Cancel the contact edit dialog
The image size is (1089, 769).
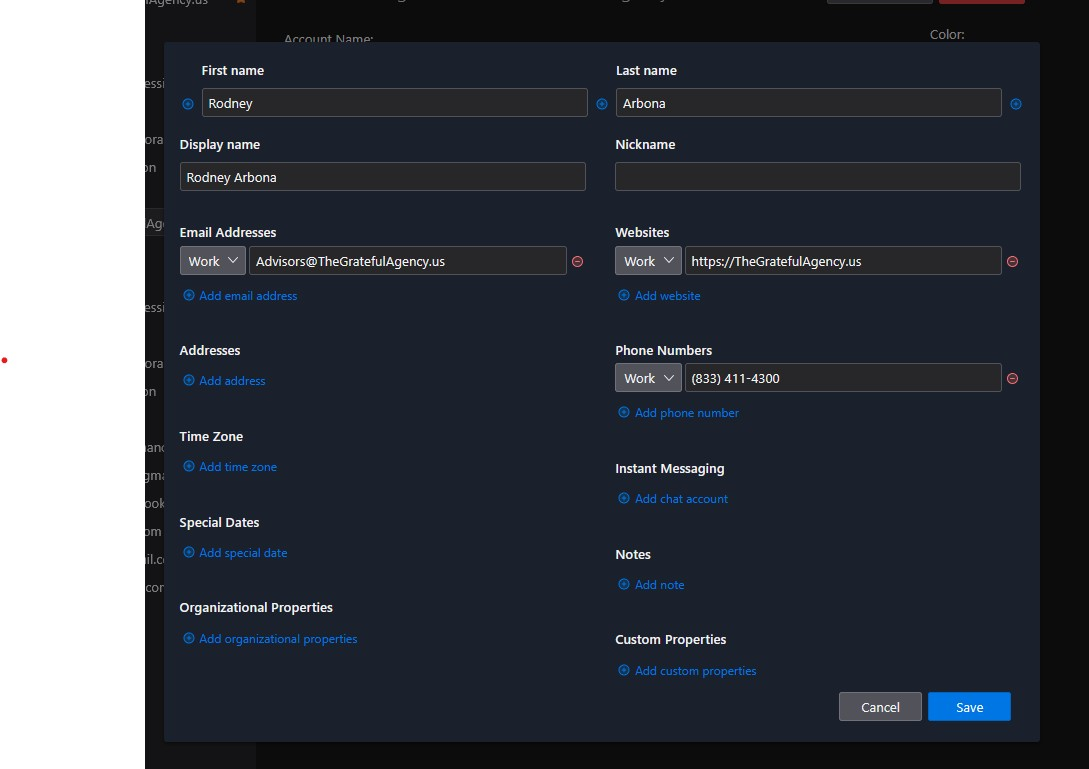(880, 706)
